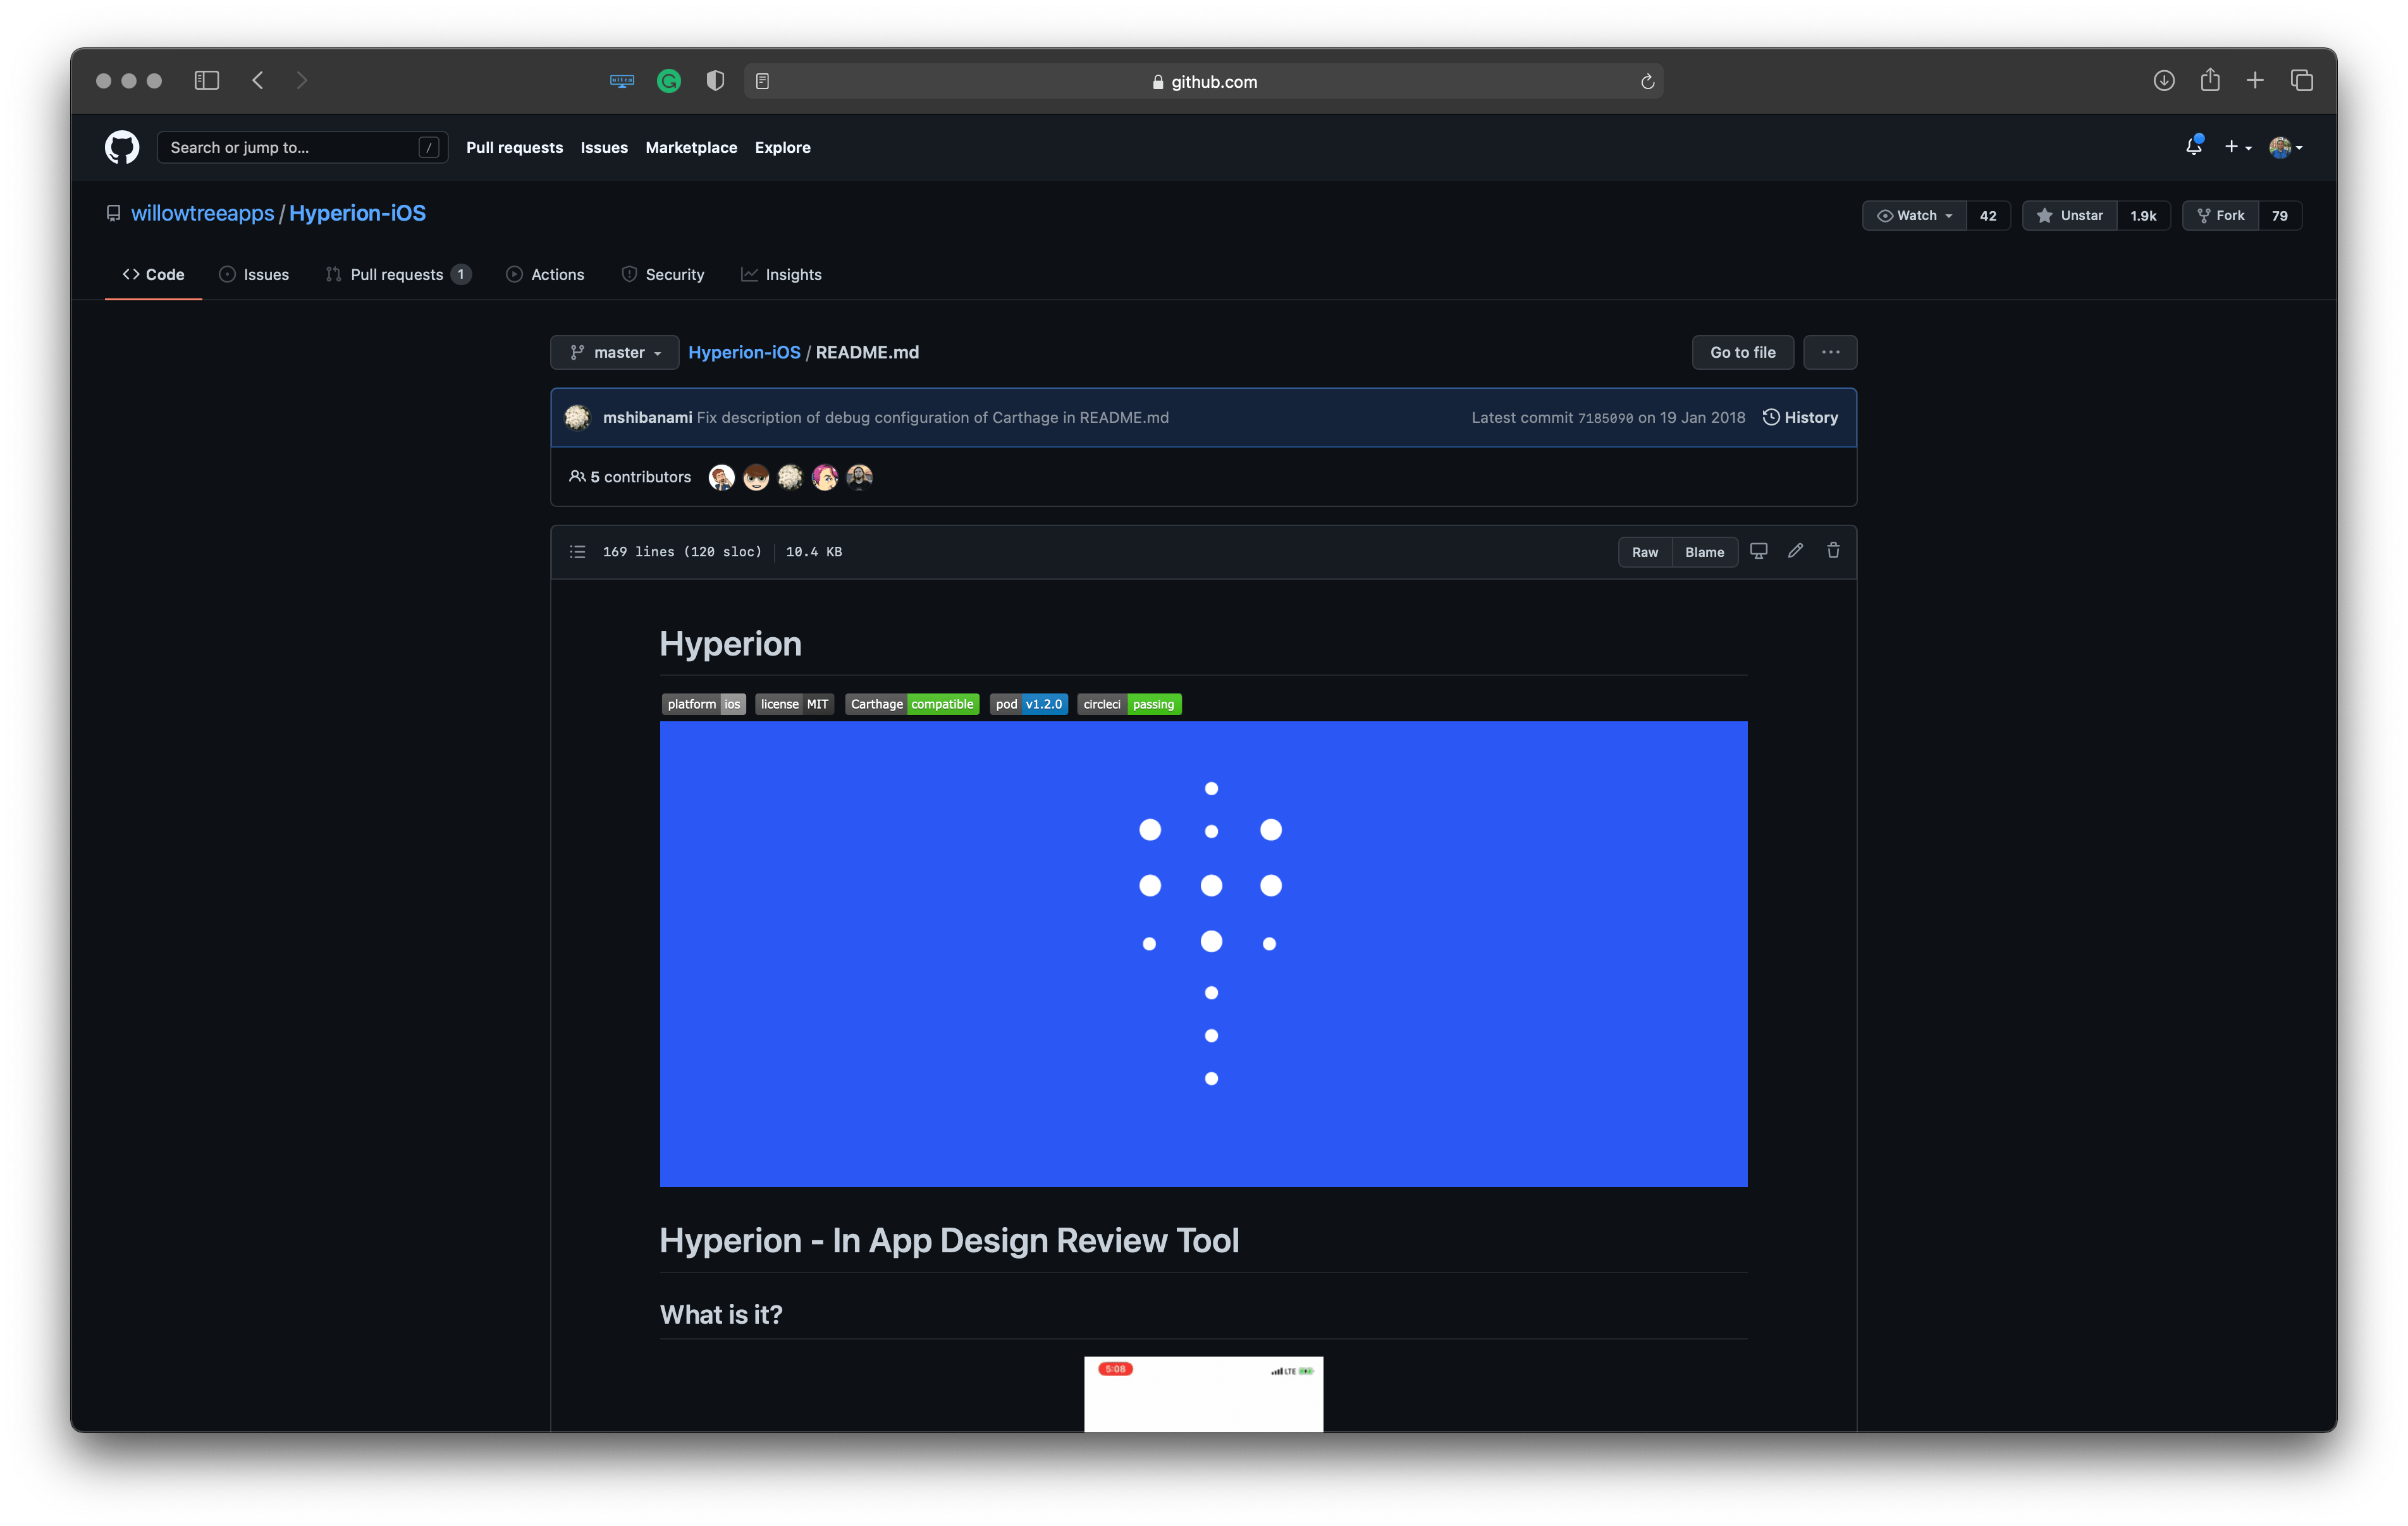Viewport: 2408px width, 1526px height.
Task: Open the Watch dropdown
Action: [x=1914, y=215]
